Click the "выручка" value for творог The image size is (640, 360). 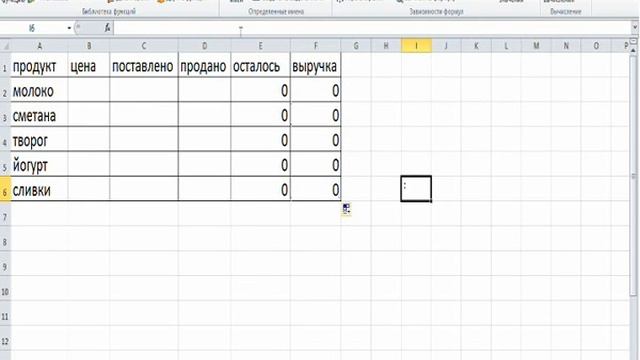click(316, 140)
